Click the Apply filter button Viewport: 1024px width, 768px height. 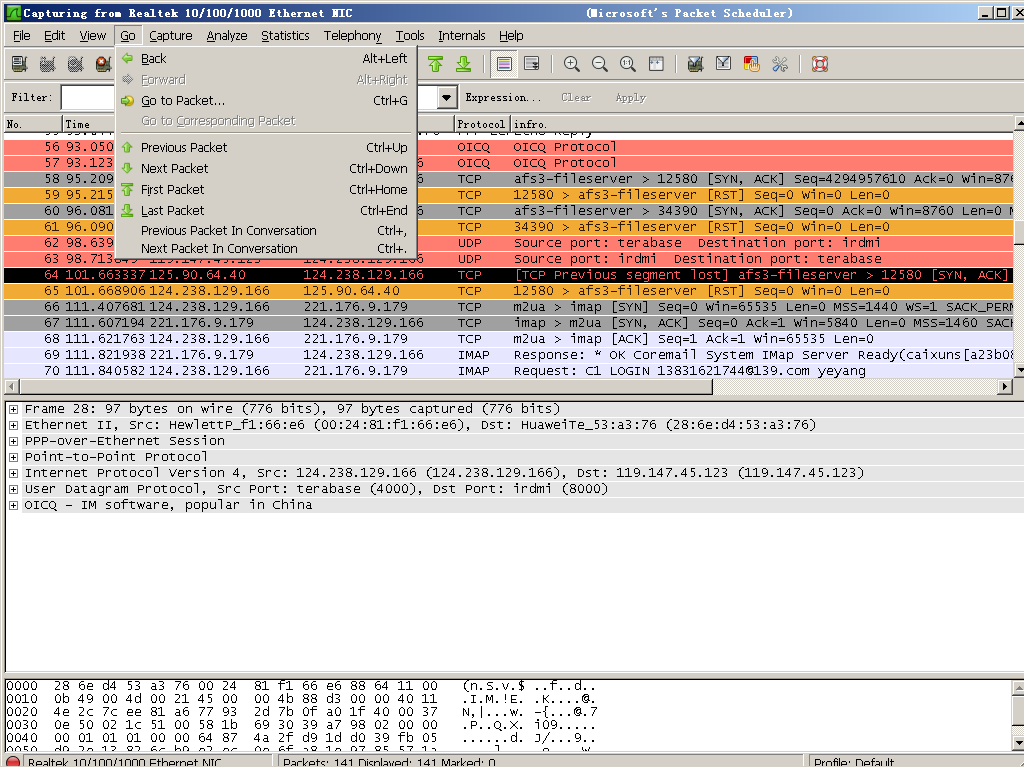[x=630, y=98]
